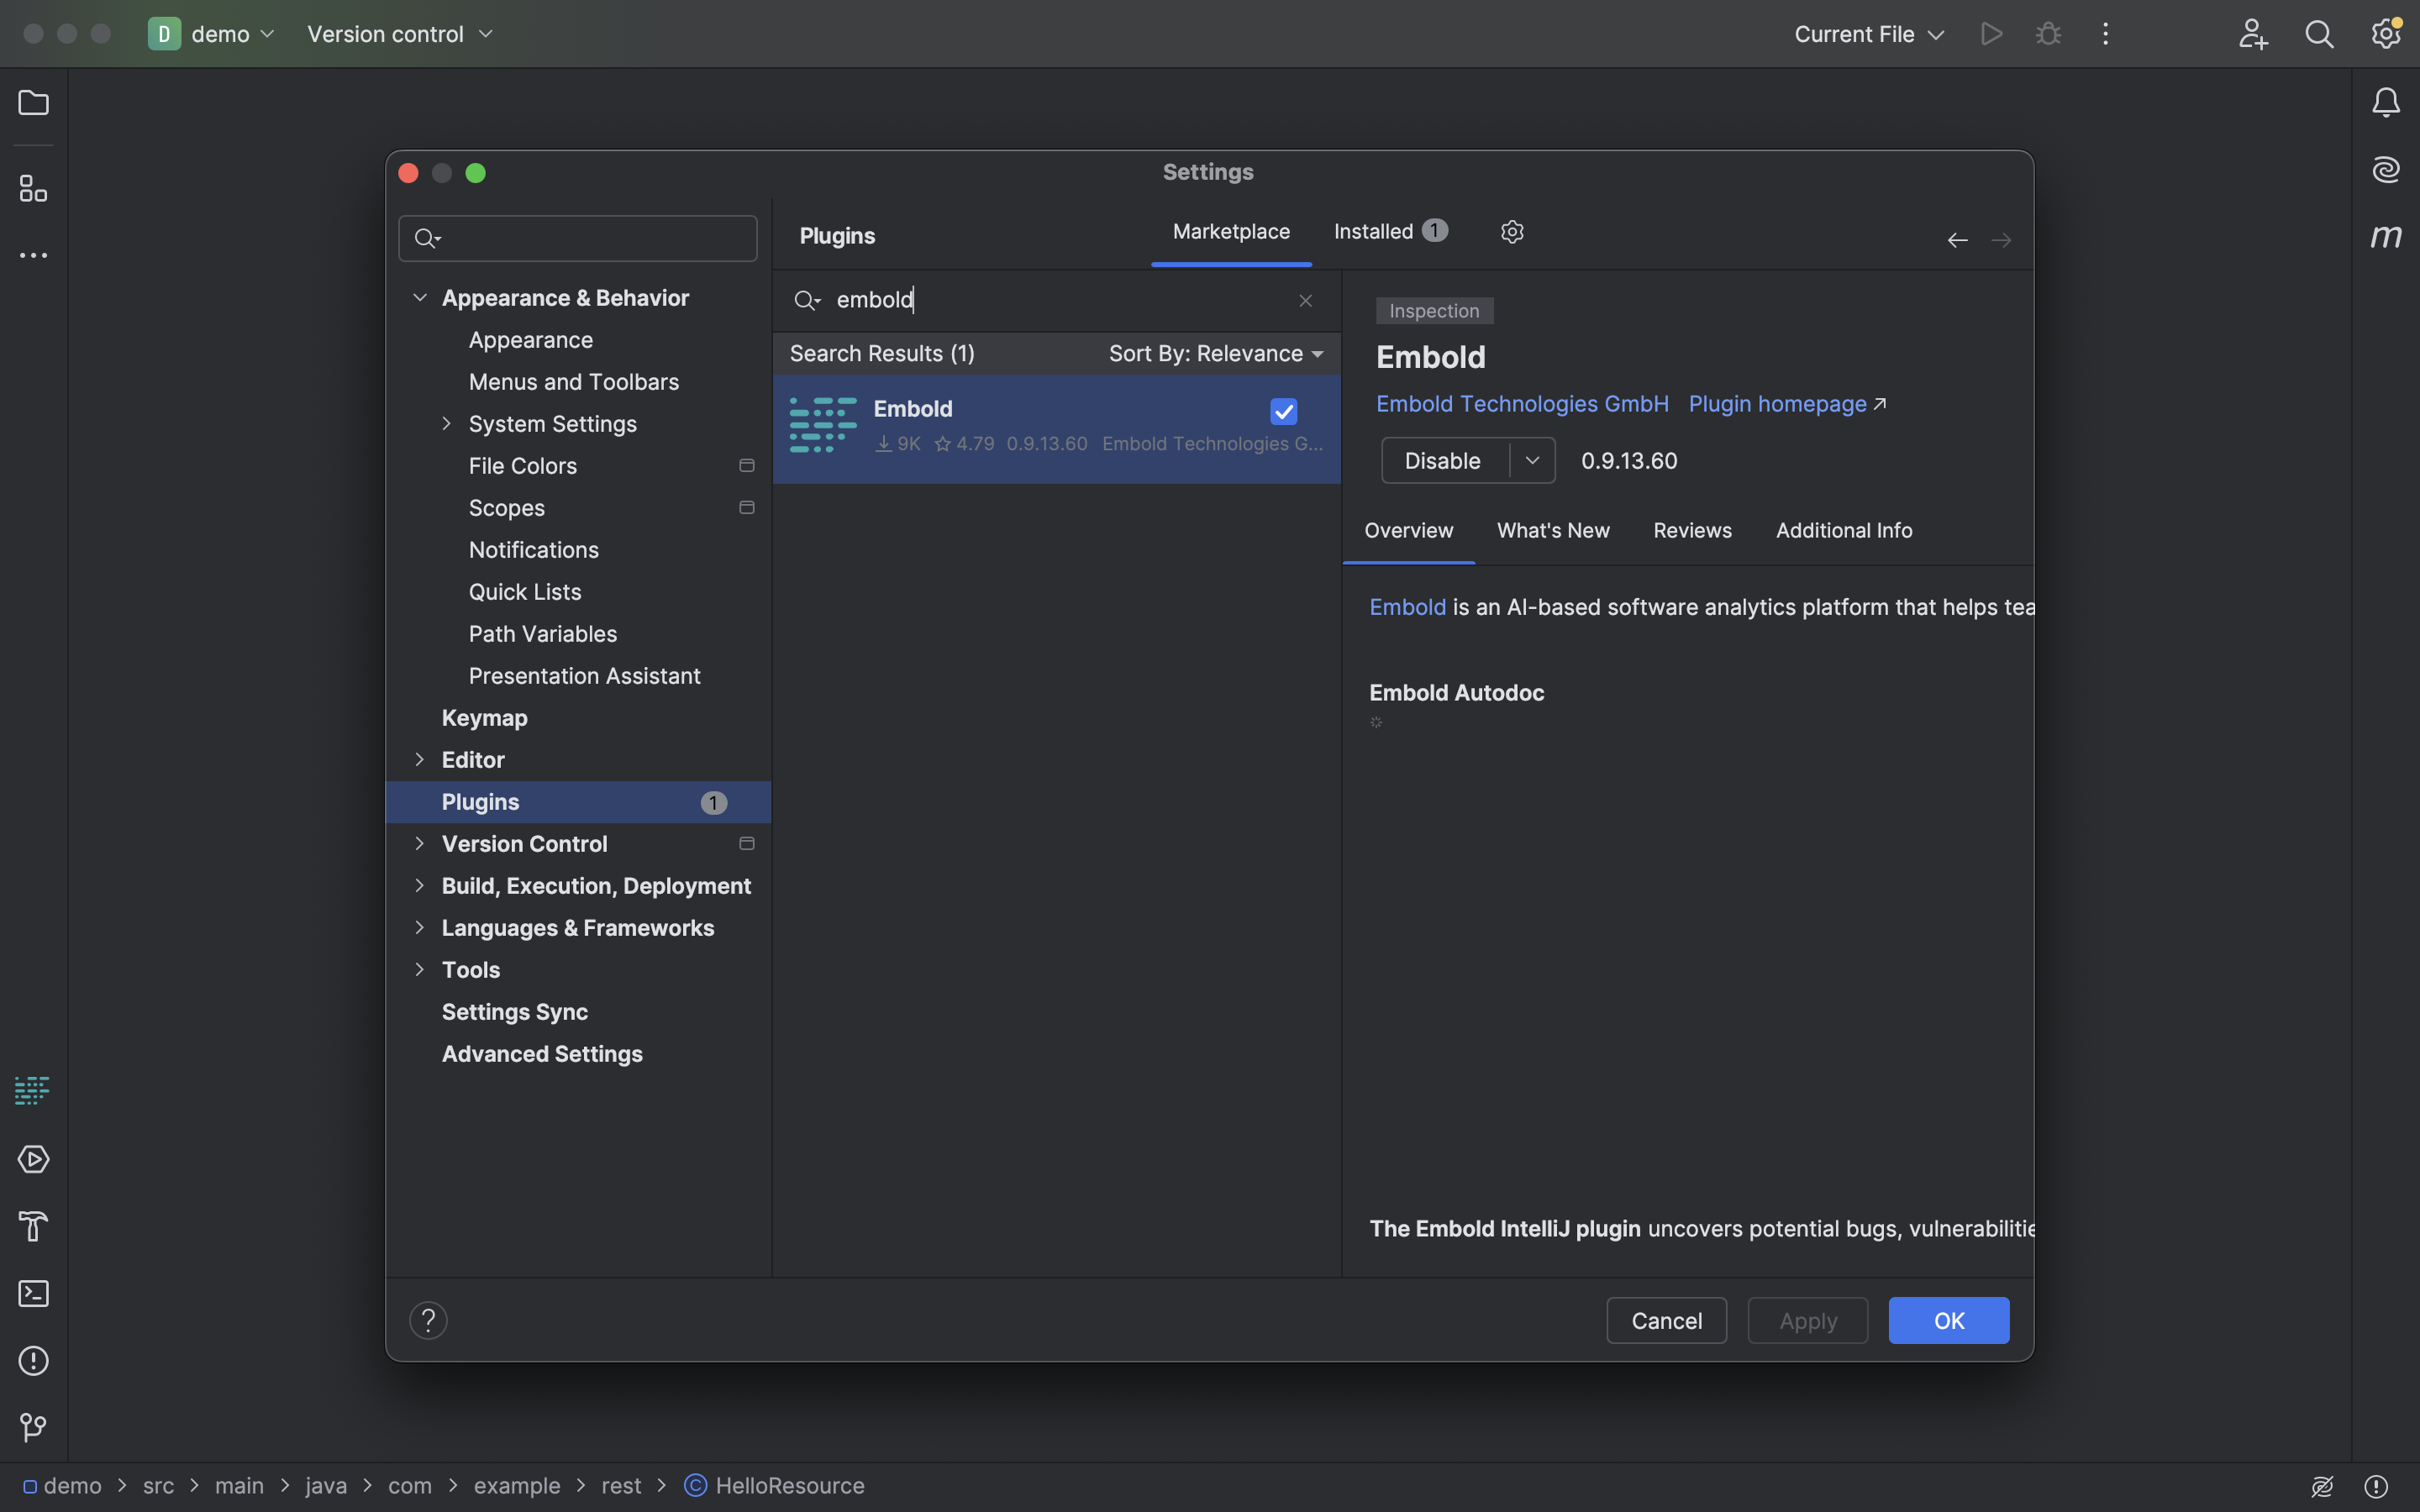The image size is (2420, 1512).
Task: Open the Run tool window
Action: pos(33,1159)
